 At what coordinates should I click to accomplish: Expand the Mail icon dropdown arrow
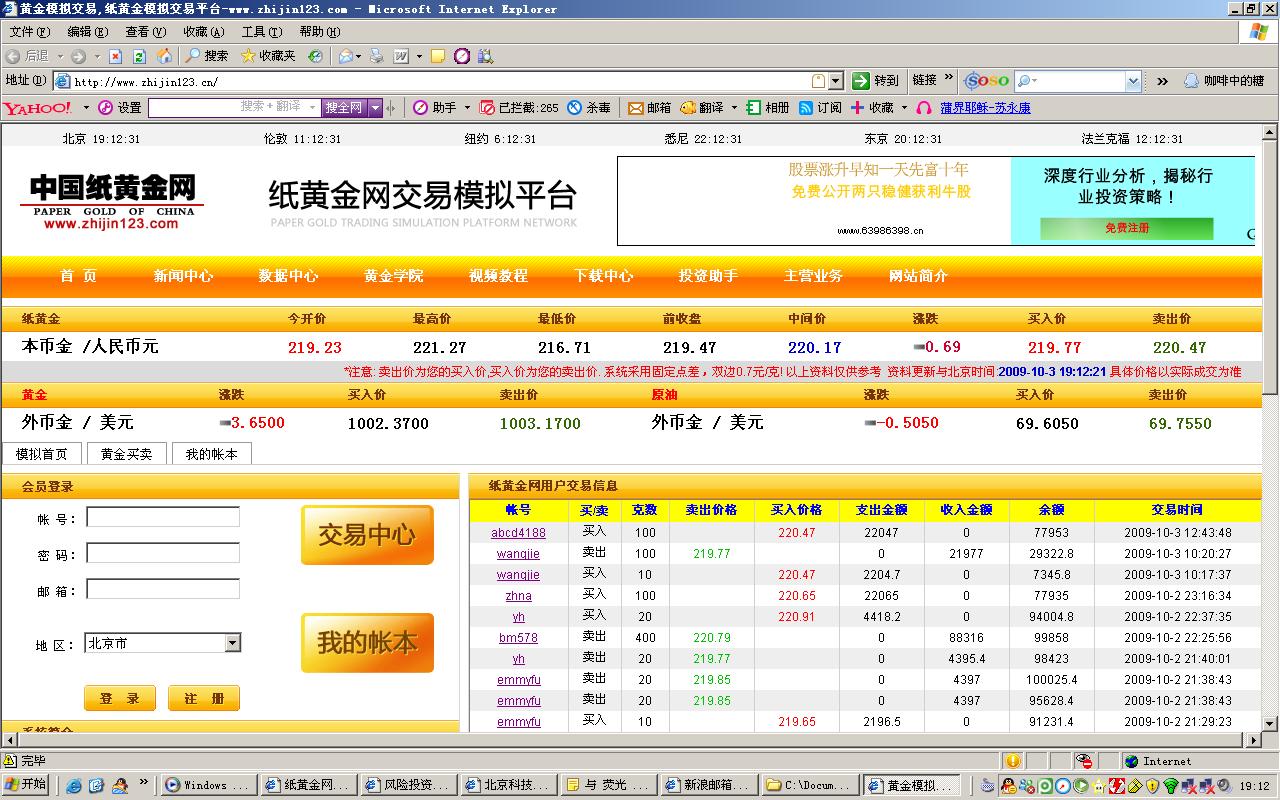360,56
